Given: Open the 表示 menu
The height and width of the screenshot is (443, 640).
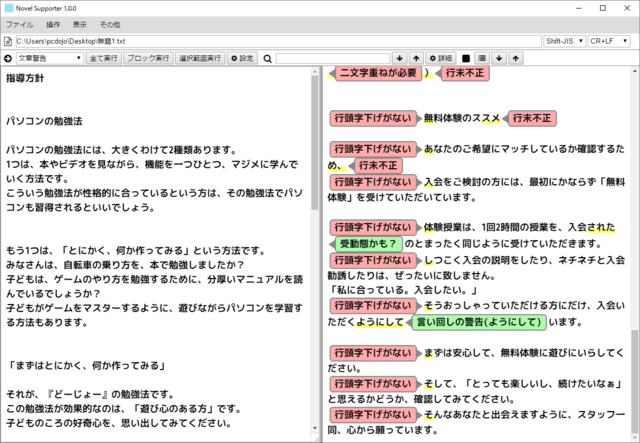Looking at the screenshot, I should click(x=80, y=23).
